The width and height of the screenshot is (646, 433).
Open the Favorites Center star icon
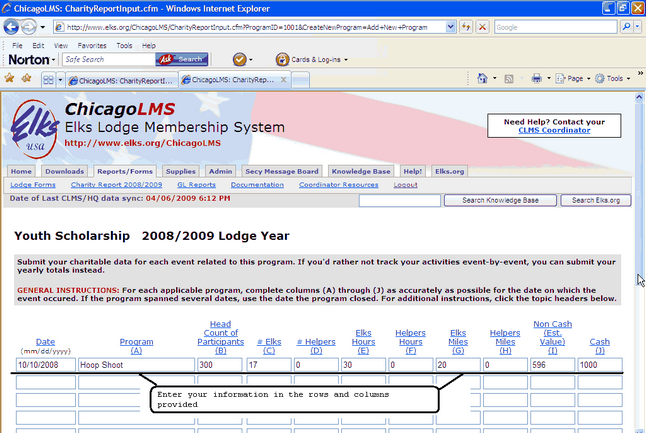(x=10, y=78)
